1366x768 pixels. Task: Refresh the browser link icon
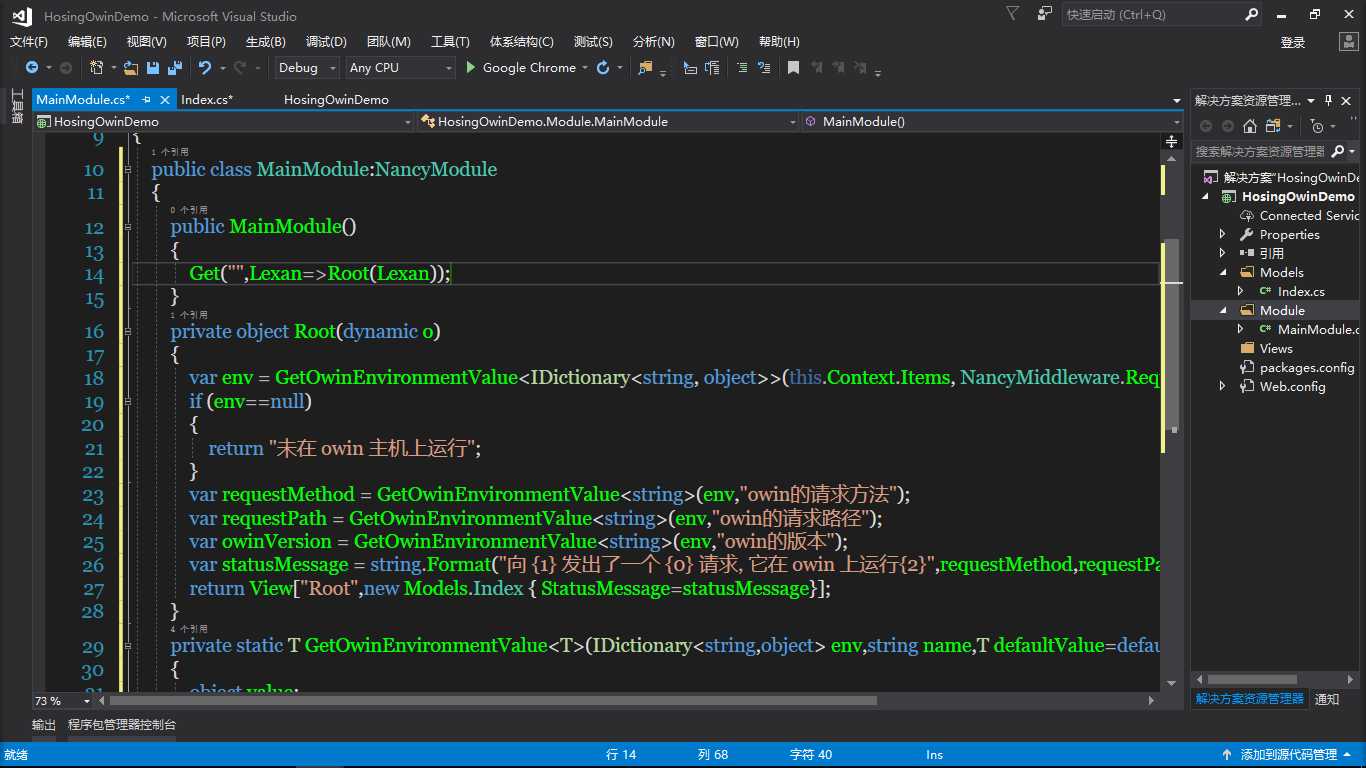tap(603, 68)
